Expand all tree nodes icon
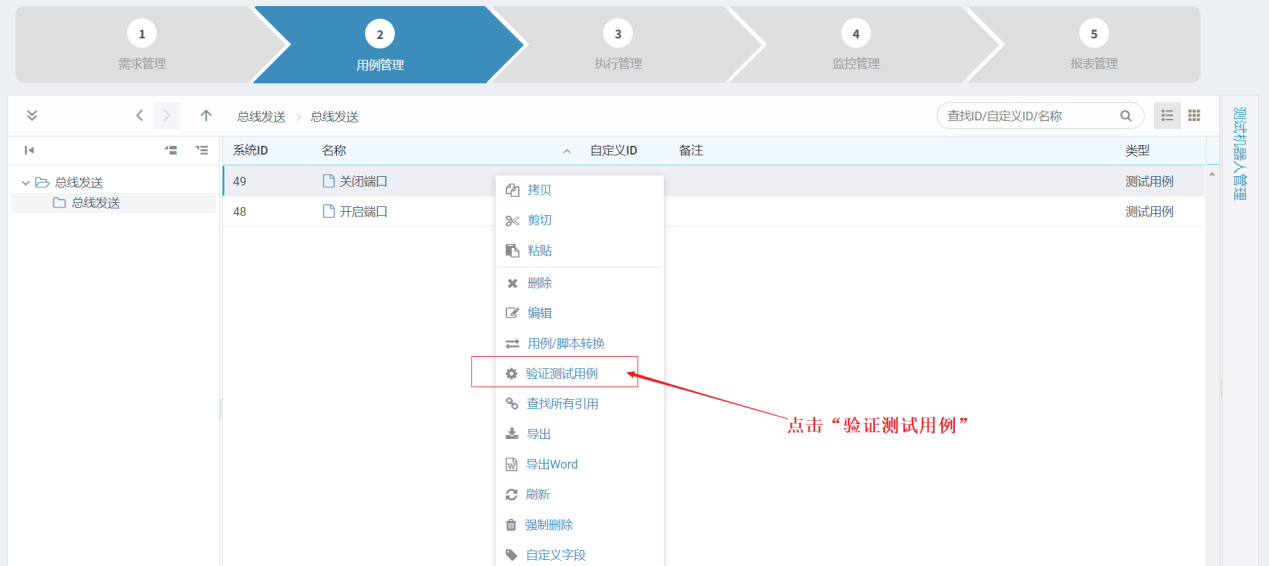Image resolution: width=1269 pixels, height=566 pixels. [x=202, y=150]
